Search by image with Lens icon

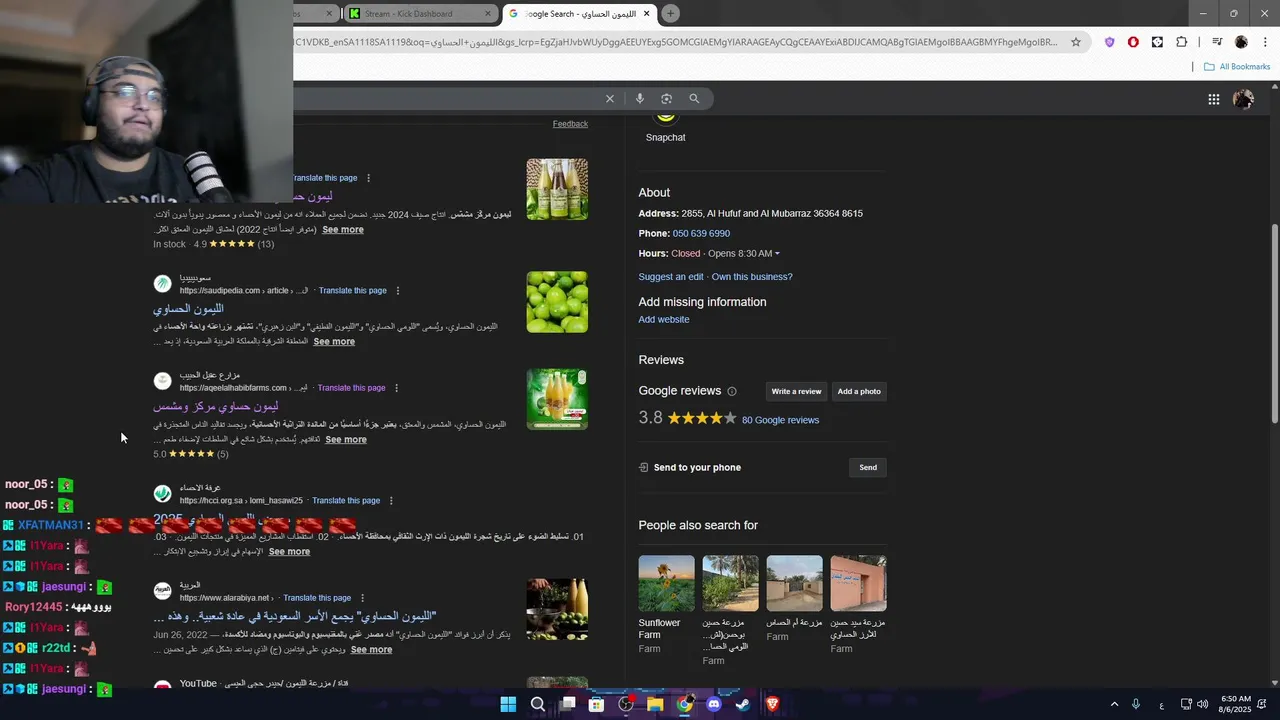[667, 98]
